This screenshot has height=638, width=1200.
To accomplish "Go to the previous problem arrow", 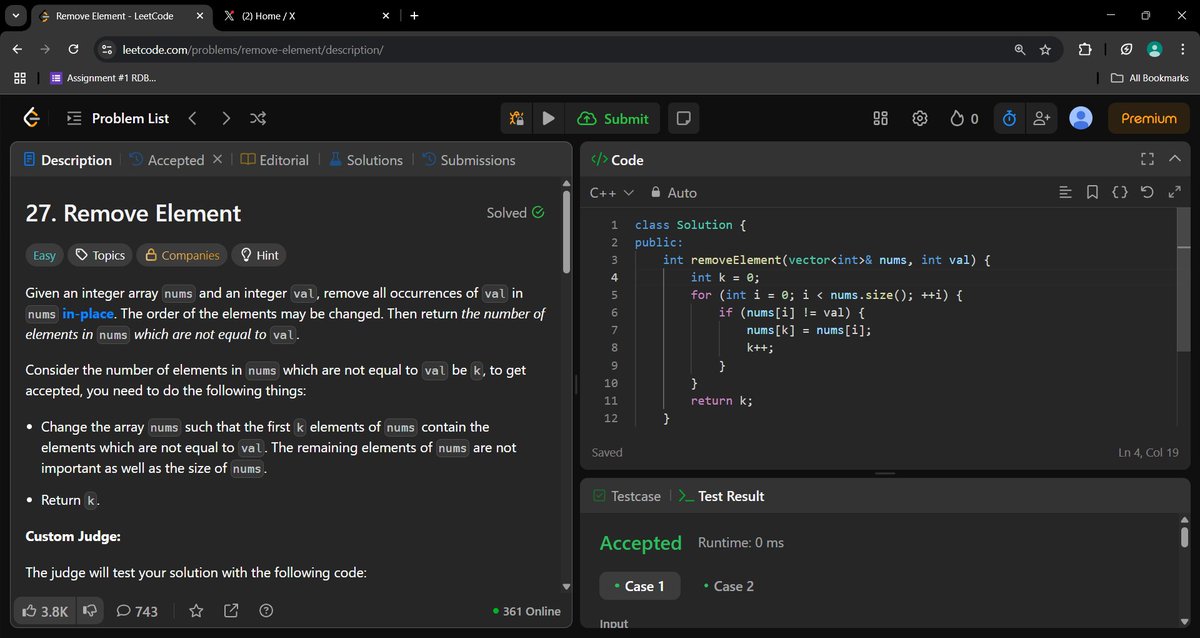I will click(x=192, y=118).
